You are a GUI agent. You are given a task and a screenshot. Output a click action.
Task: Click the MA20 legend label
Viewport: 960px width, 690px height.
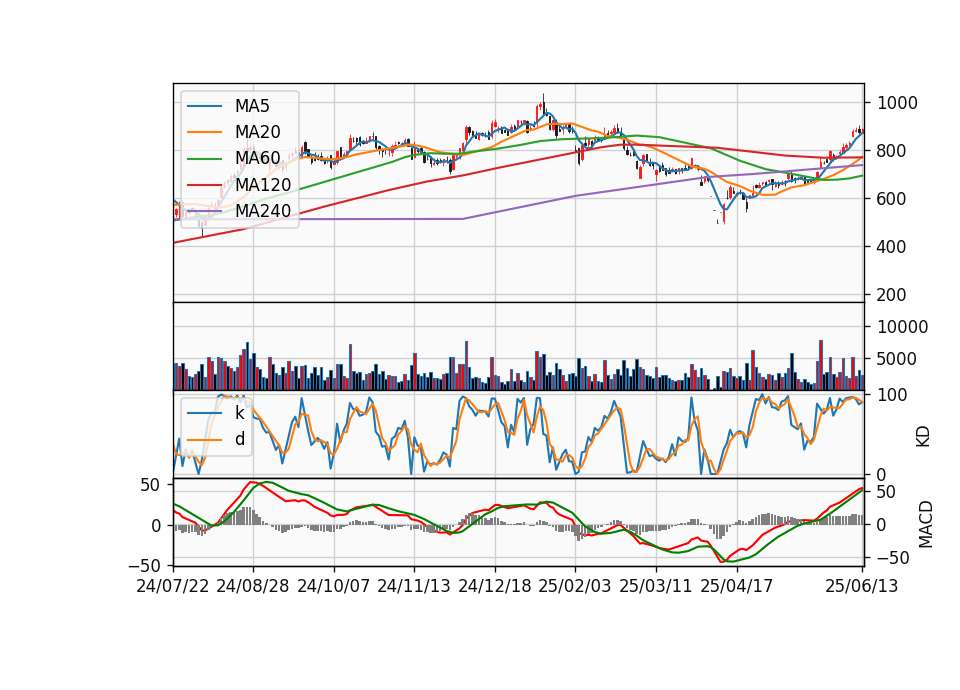[257, 132]
